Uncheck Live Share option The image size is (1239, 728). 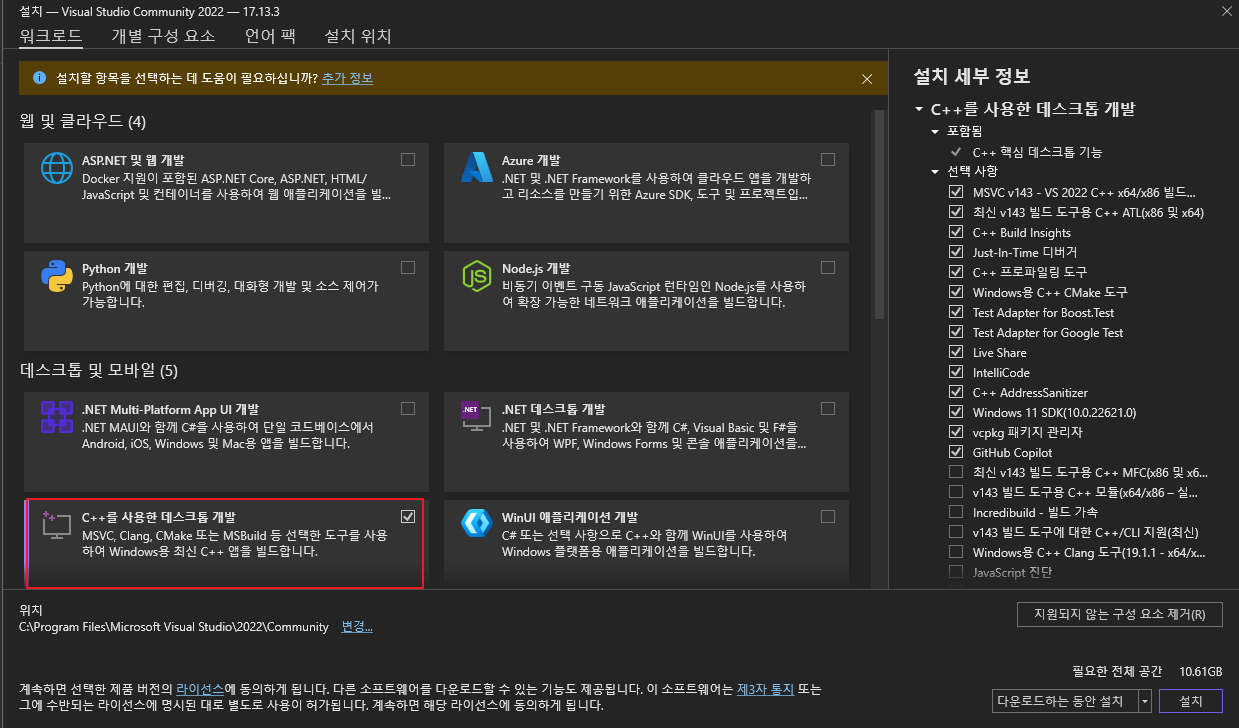(x=956, y=352)
